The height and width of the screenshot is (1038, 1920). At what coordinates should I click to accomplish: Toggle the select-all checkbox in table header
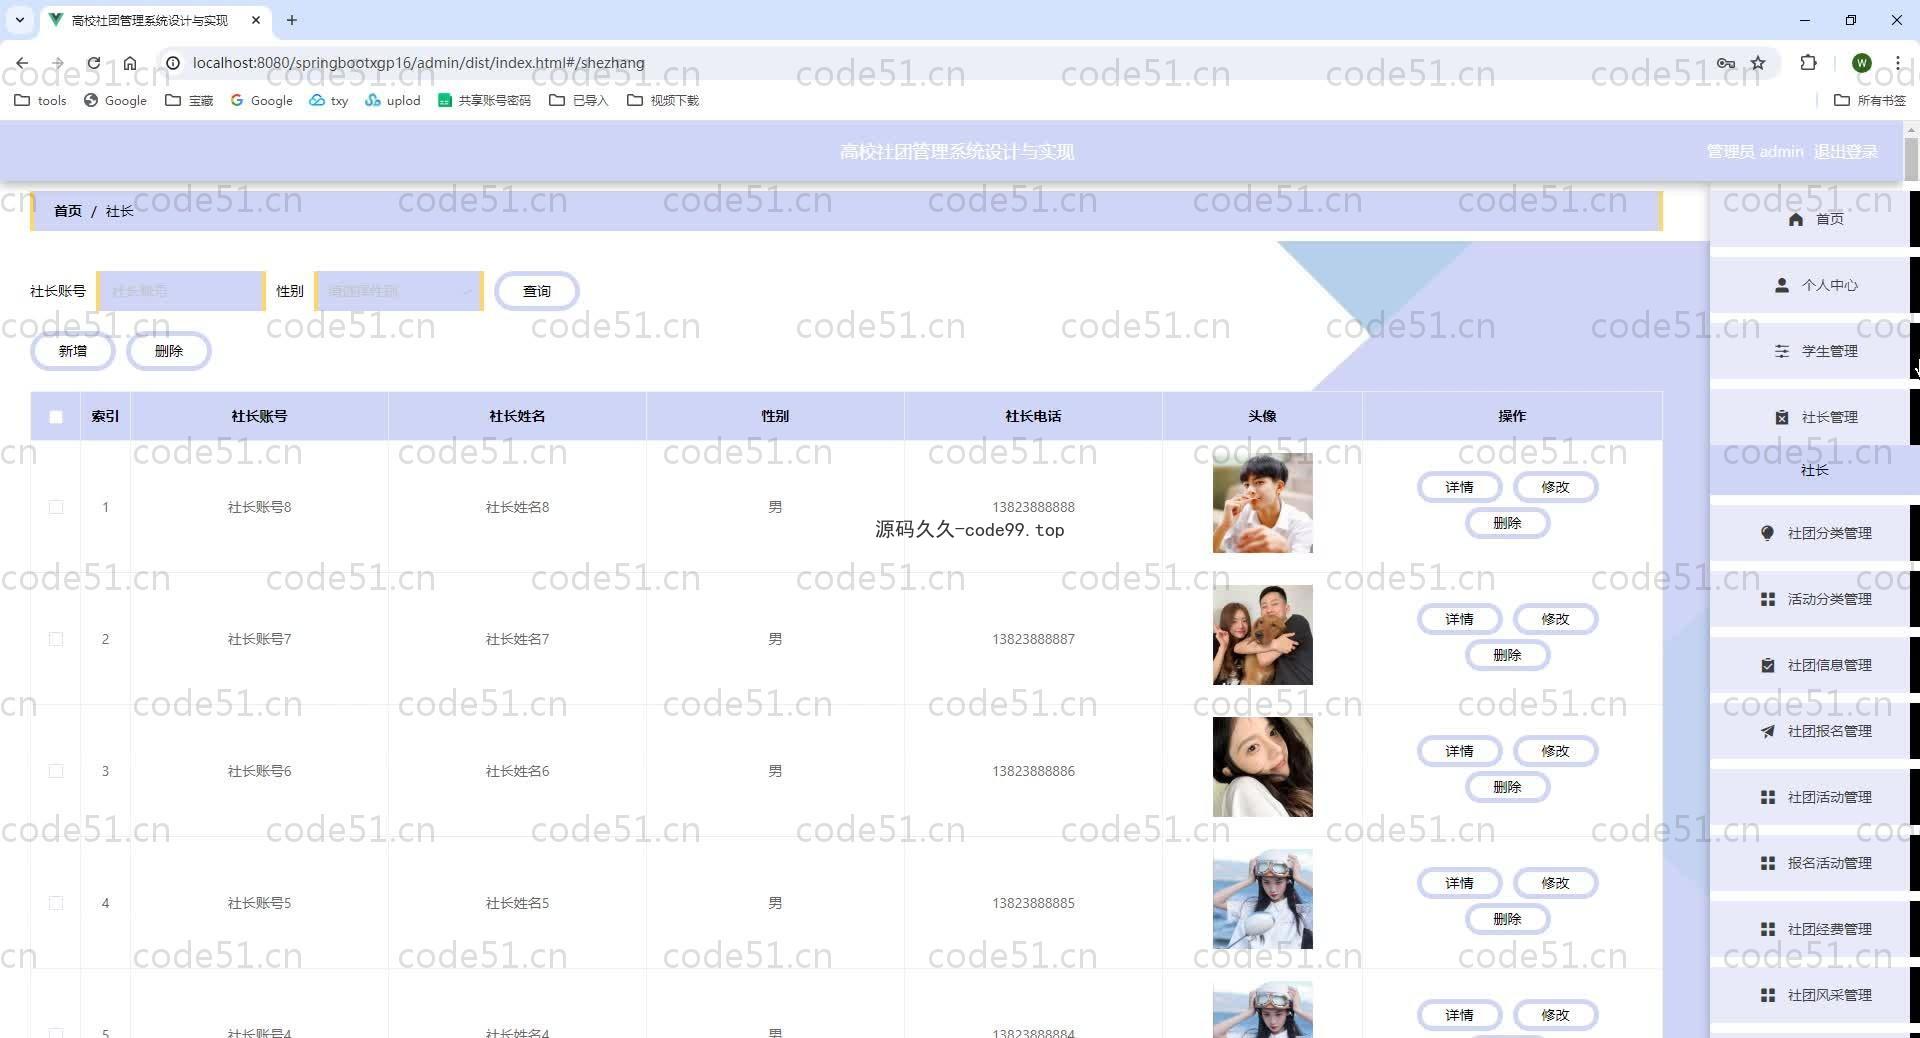point(56,417)
